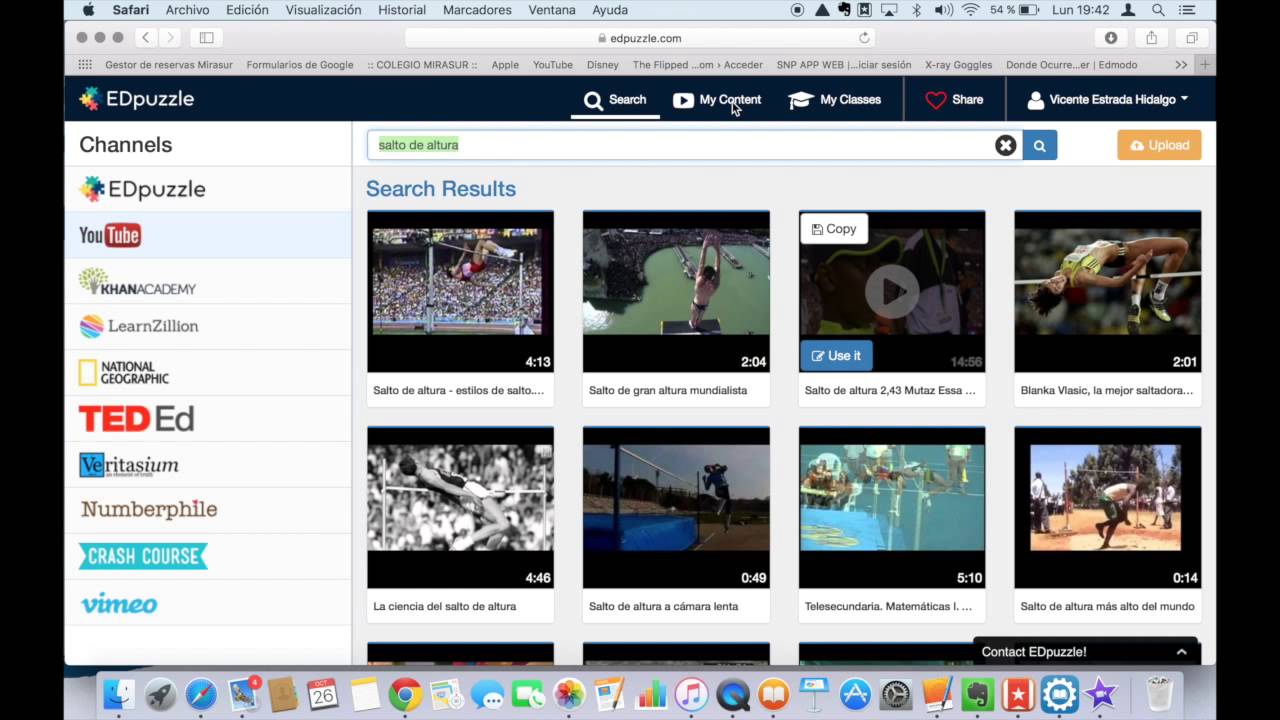Viewport: 1280px width, 720px height.
Task: Open Evernote from the Dock
Action: 977,694
